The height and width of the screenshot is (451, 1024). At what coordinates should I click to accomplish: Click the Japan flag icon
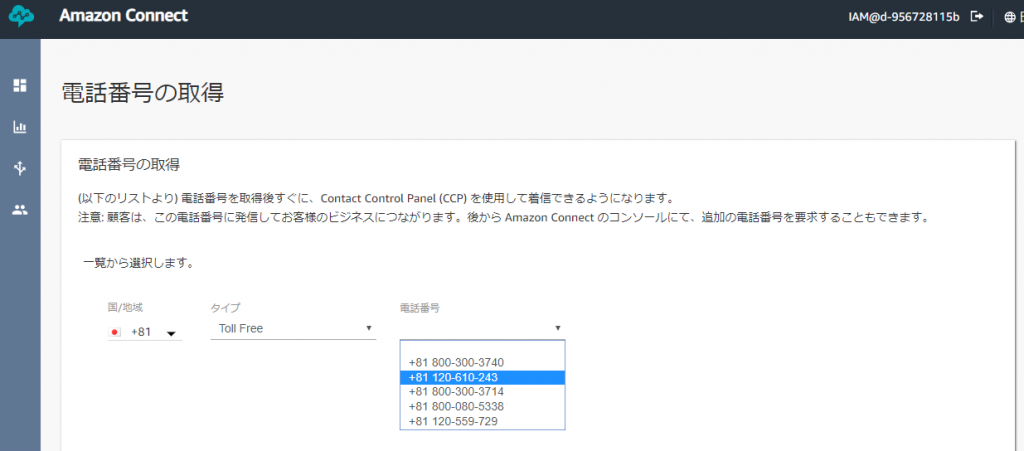[116, 332]
